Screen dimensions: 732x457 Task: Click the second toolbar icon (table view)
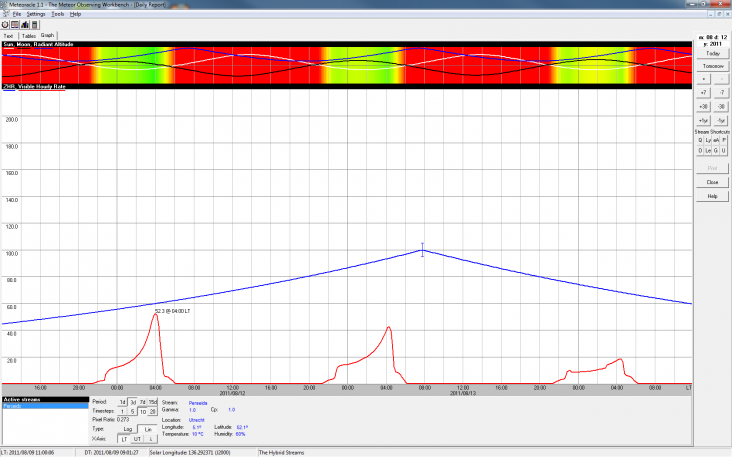pos(15,24)
